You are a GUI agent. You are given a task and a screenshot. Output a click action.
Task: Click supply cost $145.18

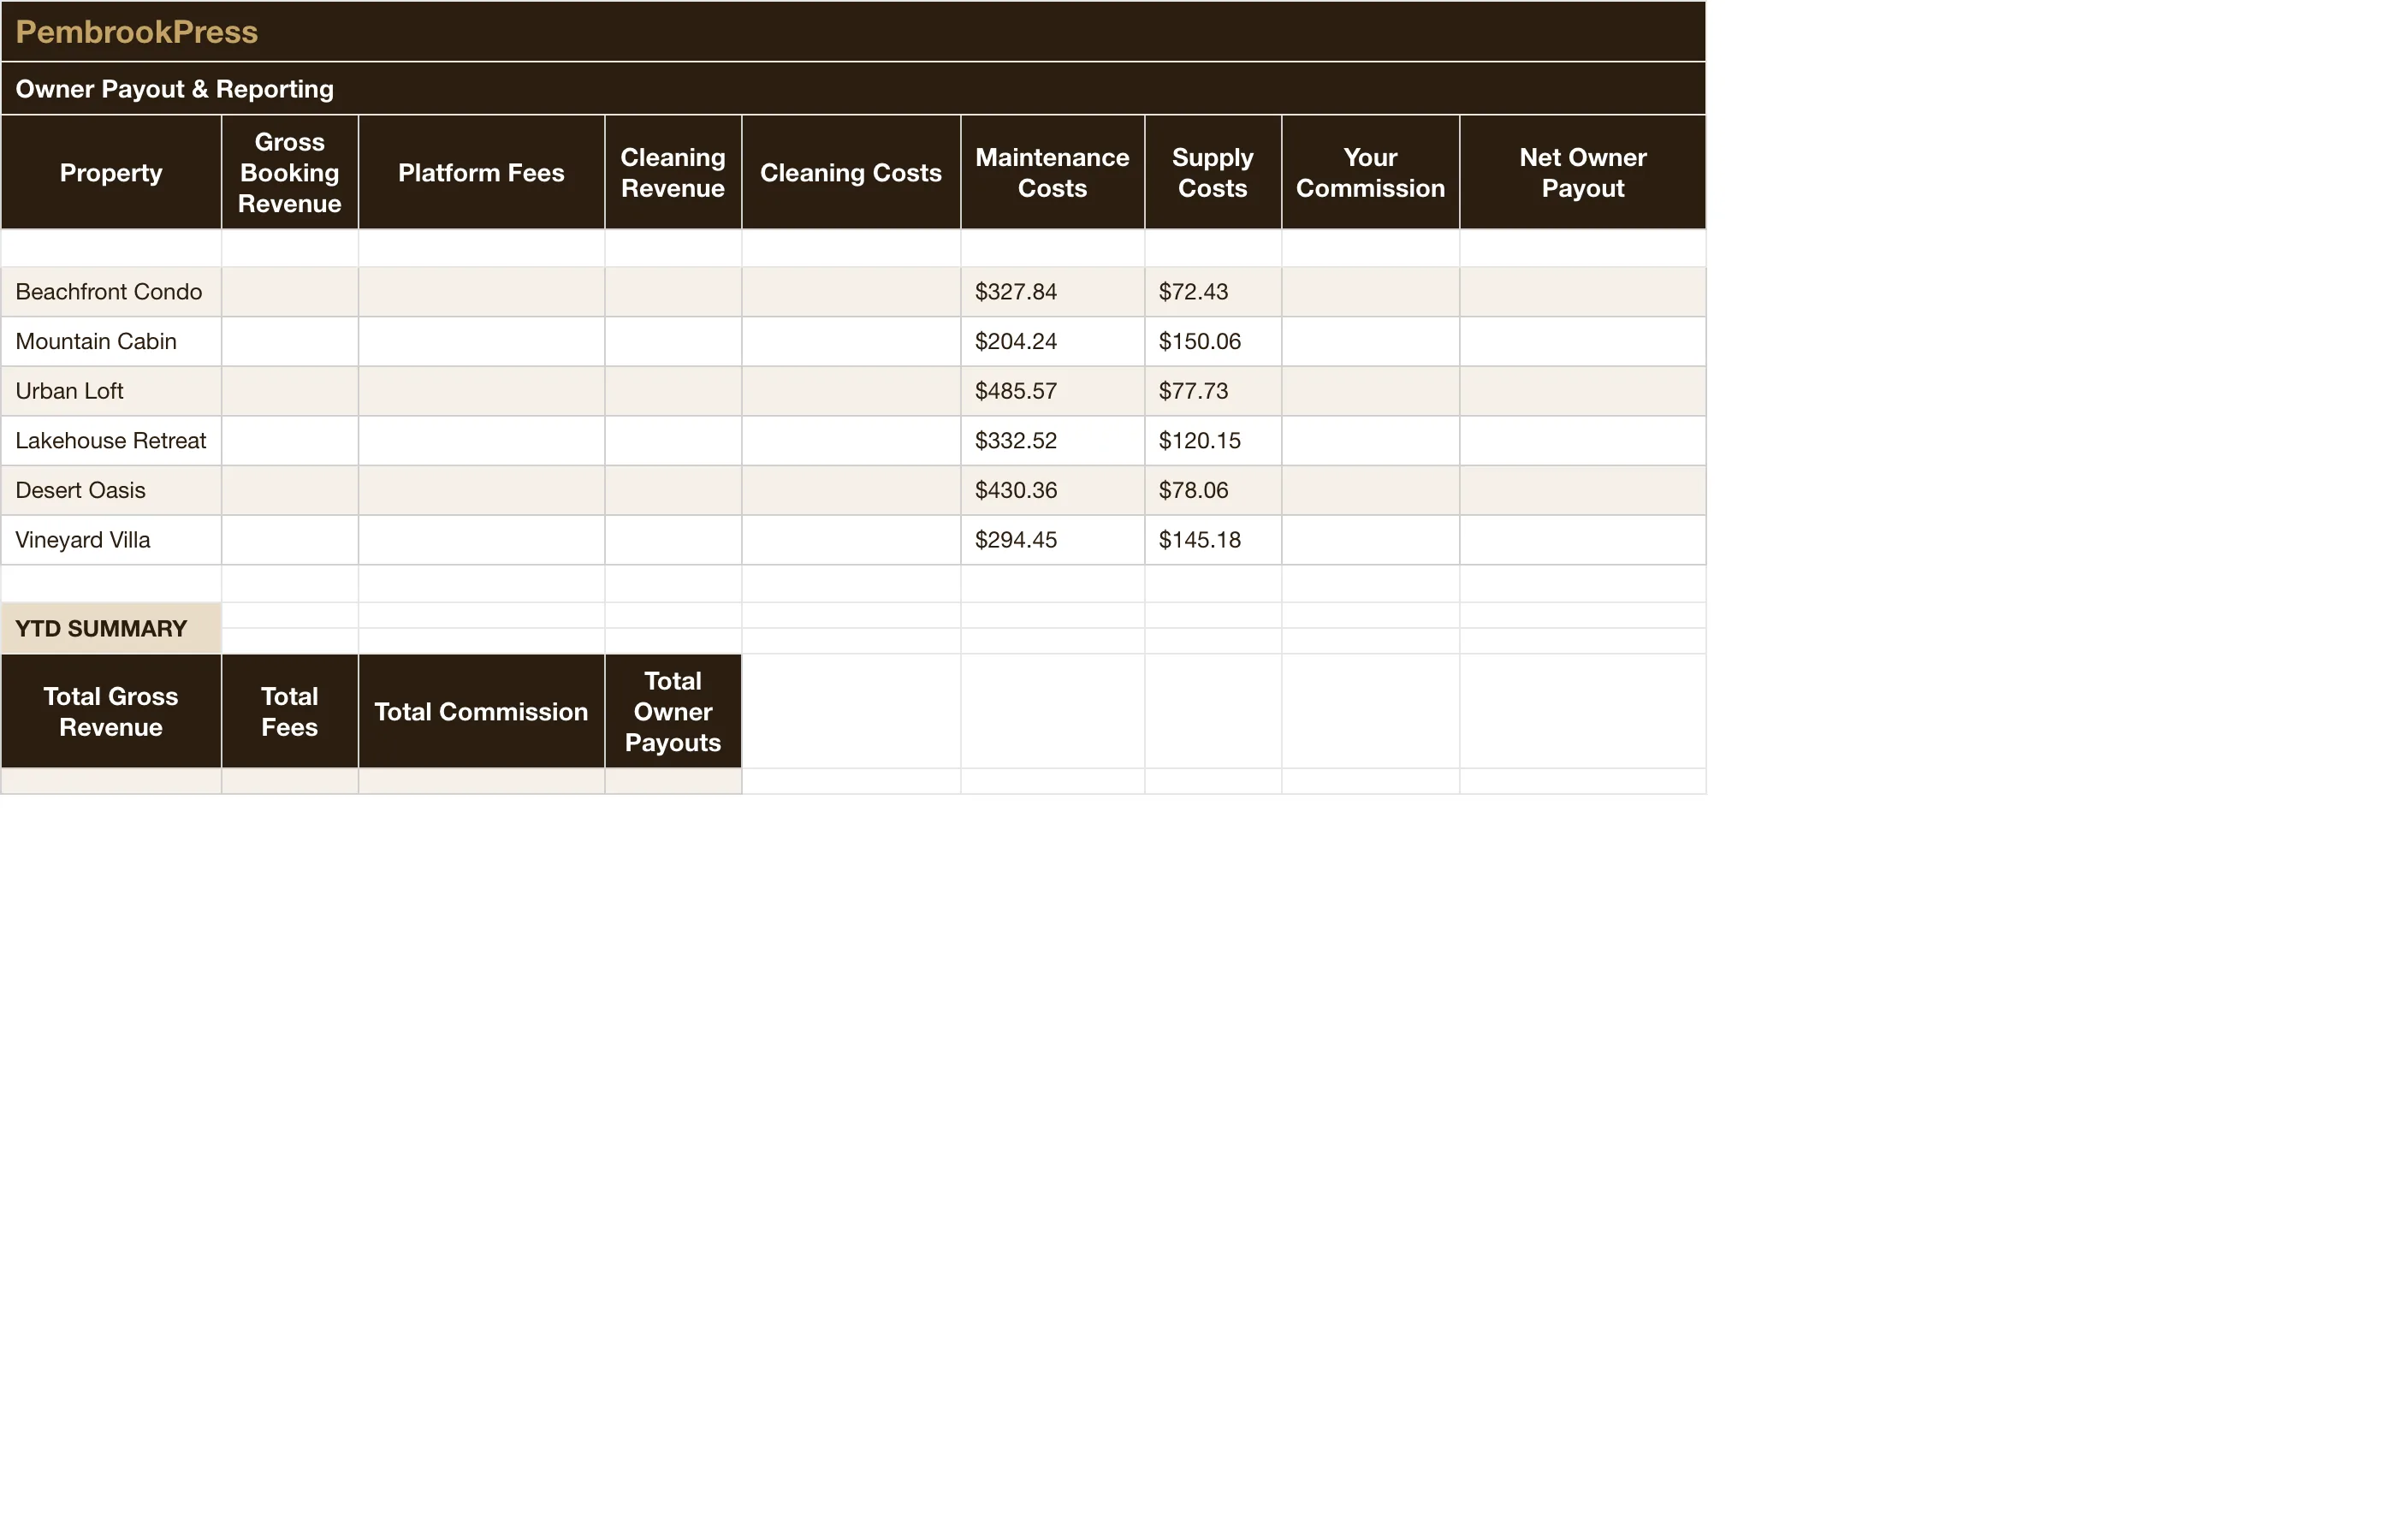click(1213, 540)
